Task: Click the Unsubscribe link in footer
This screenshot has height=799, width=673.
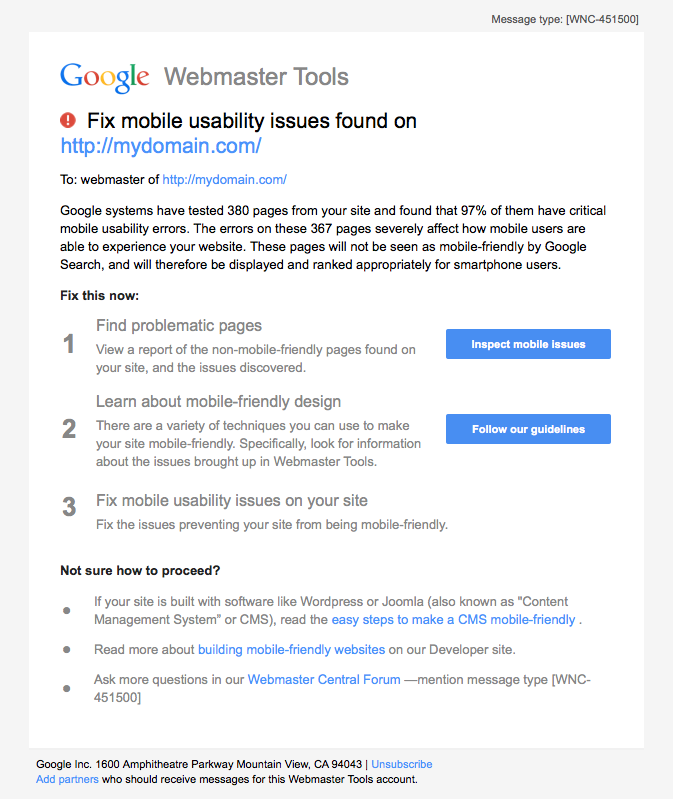Action: pos(401,764)
